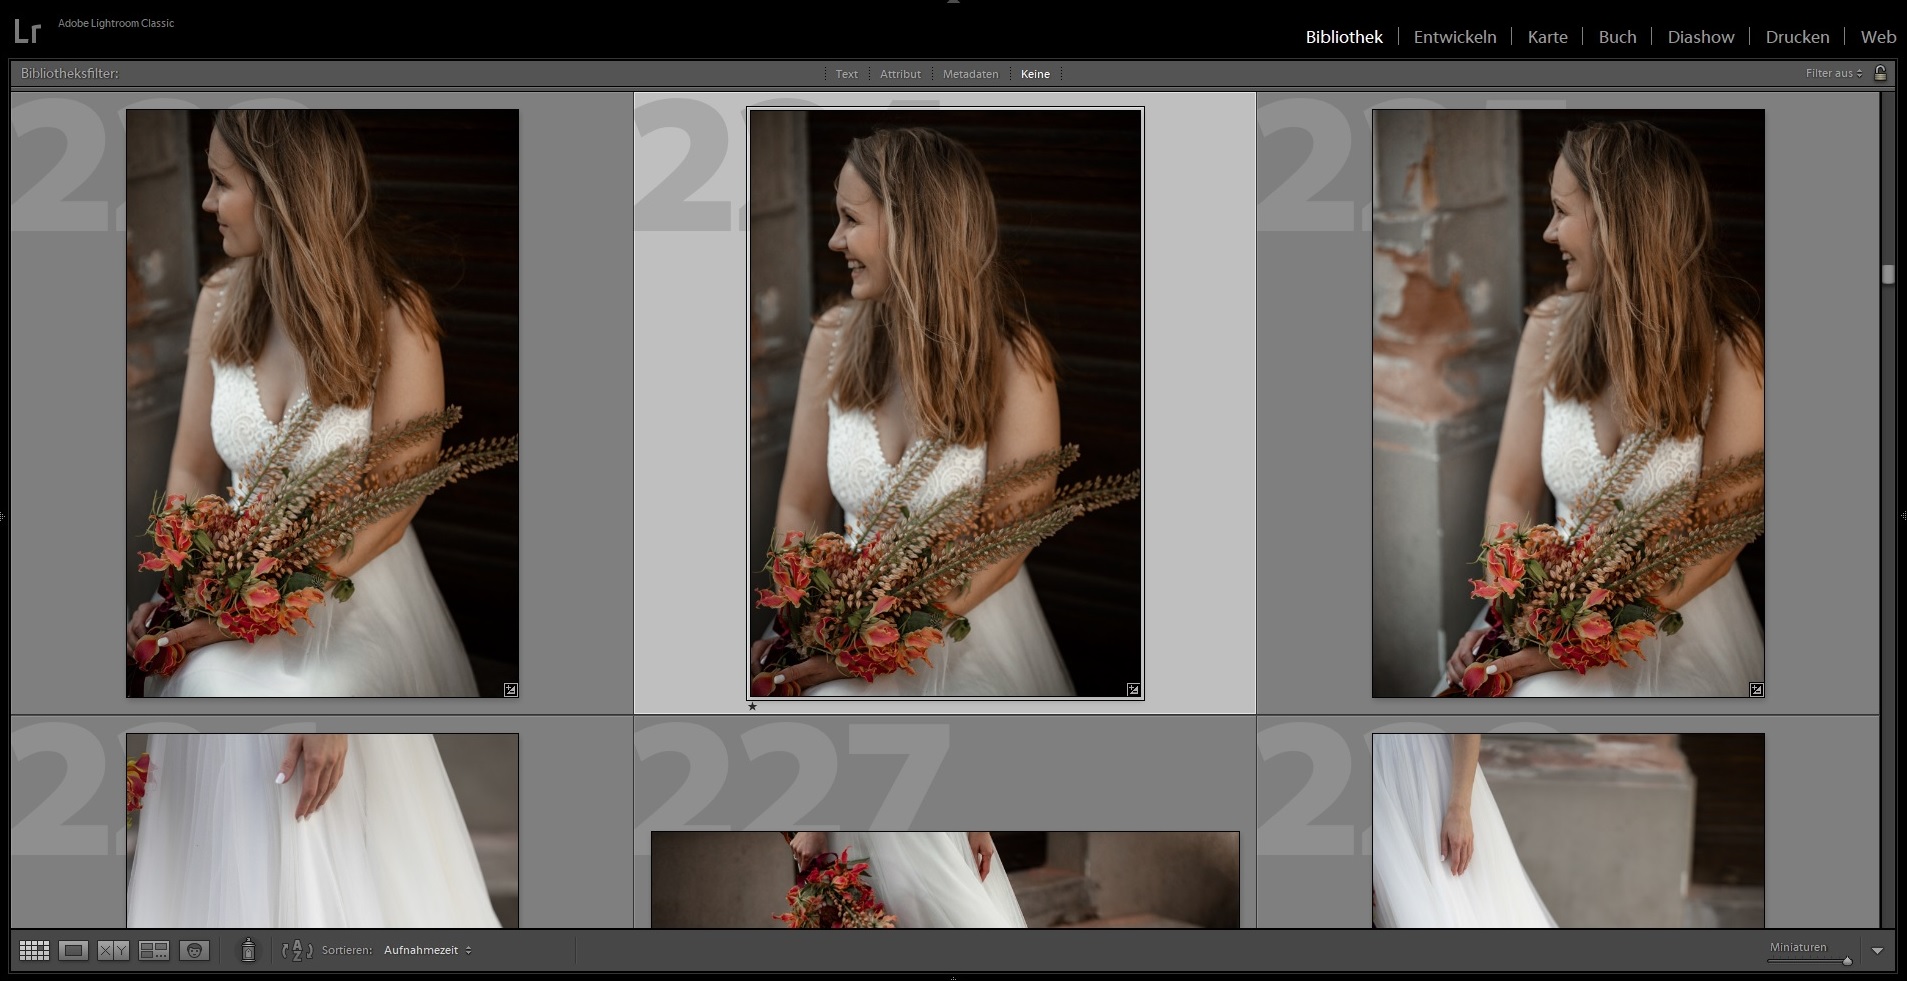The image size is (1907, 981).
Task: Click the develop-settings badge on selected photo
Action: [x=1133, y=689]
